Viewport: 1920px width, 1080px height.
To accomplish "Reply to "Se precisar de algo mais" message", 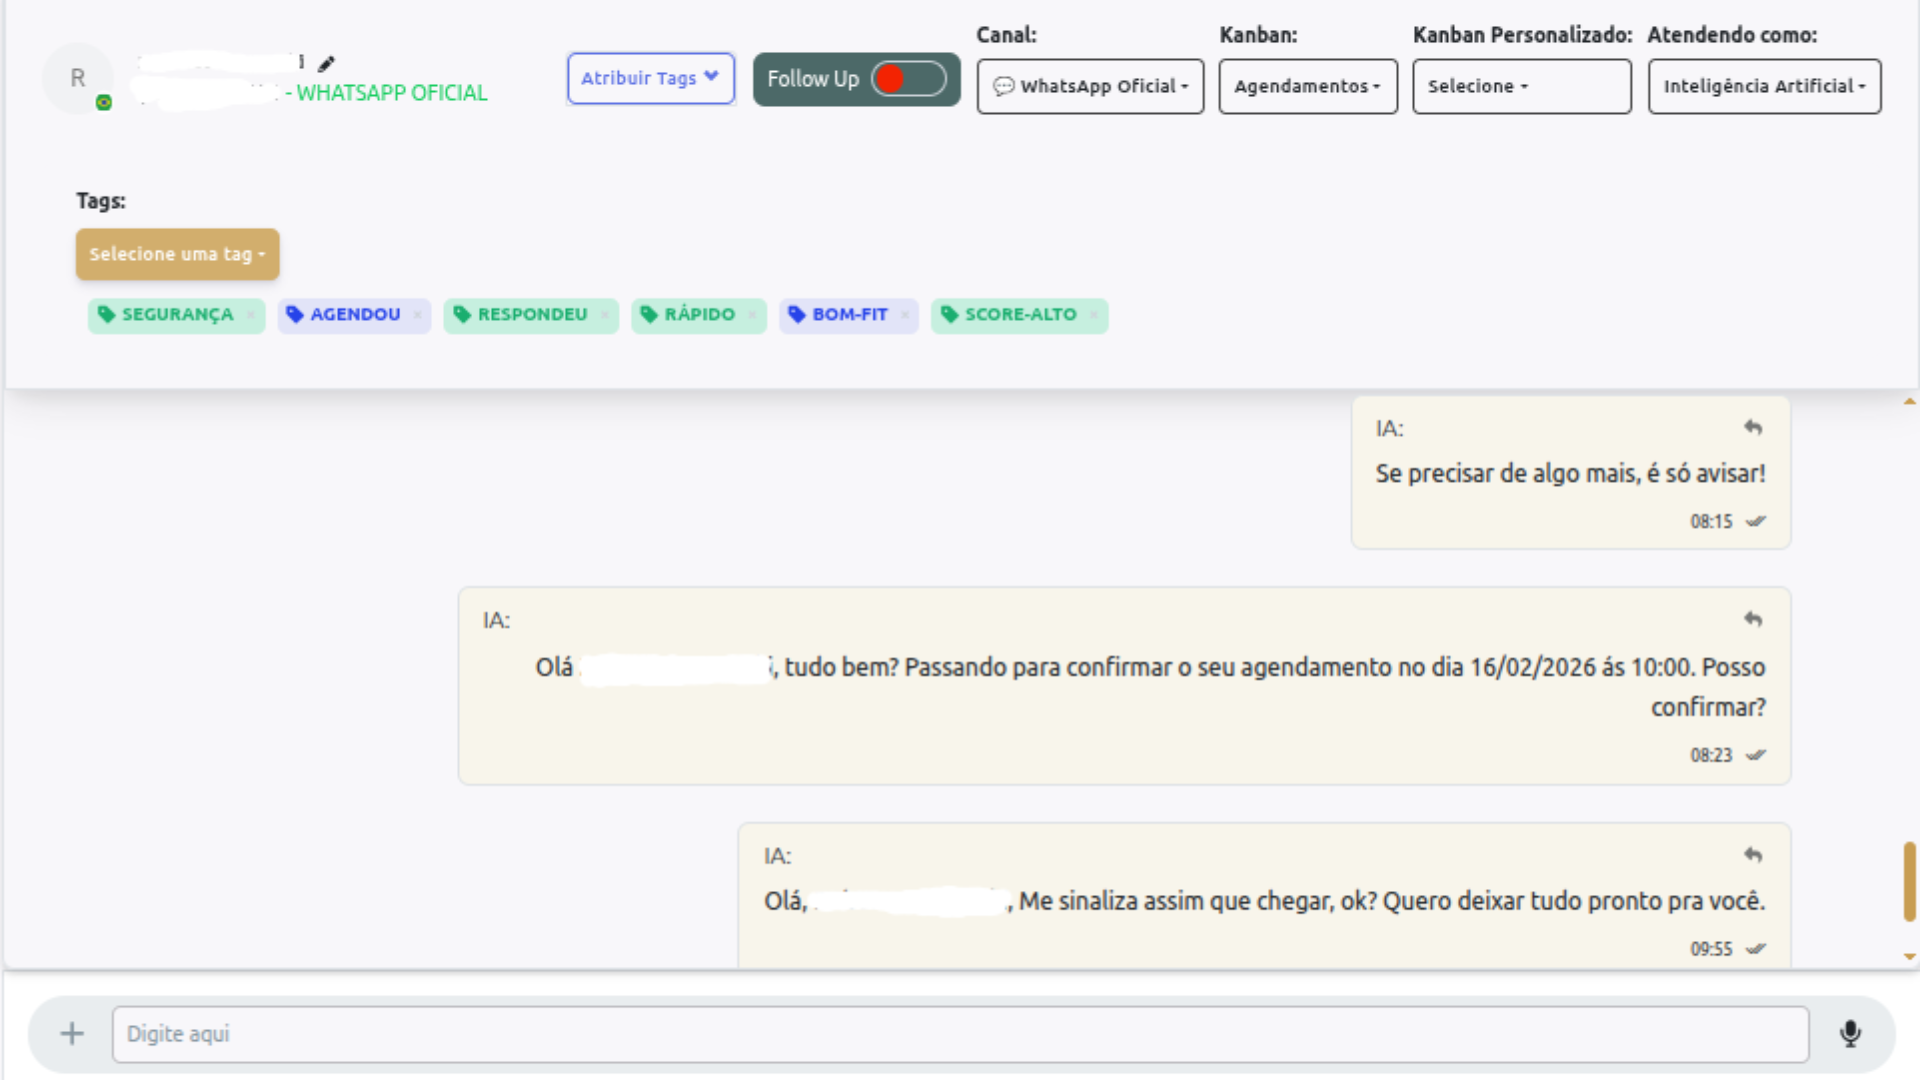I will (1753, 428).
